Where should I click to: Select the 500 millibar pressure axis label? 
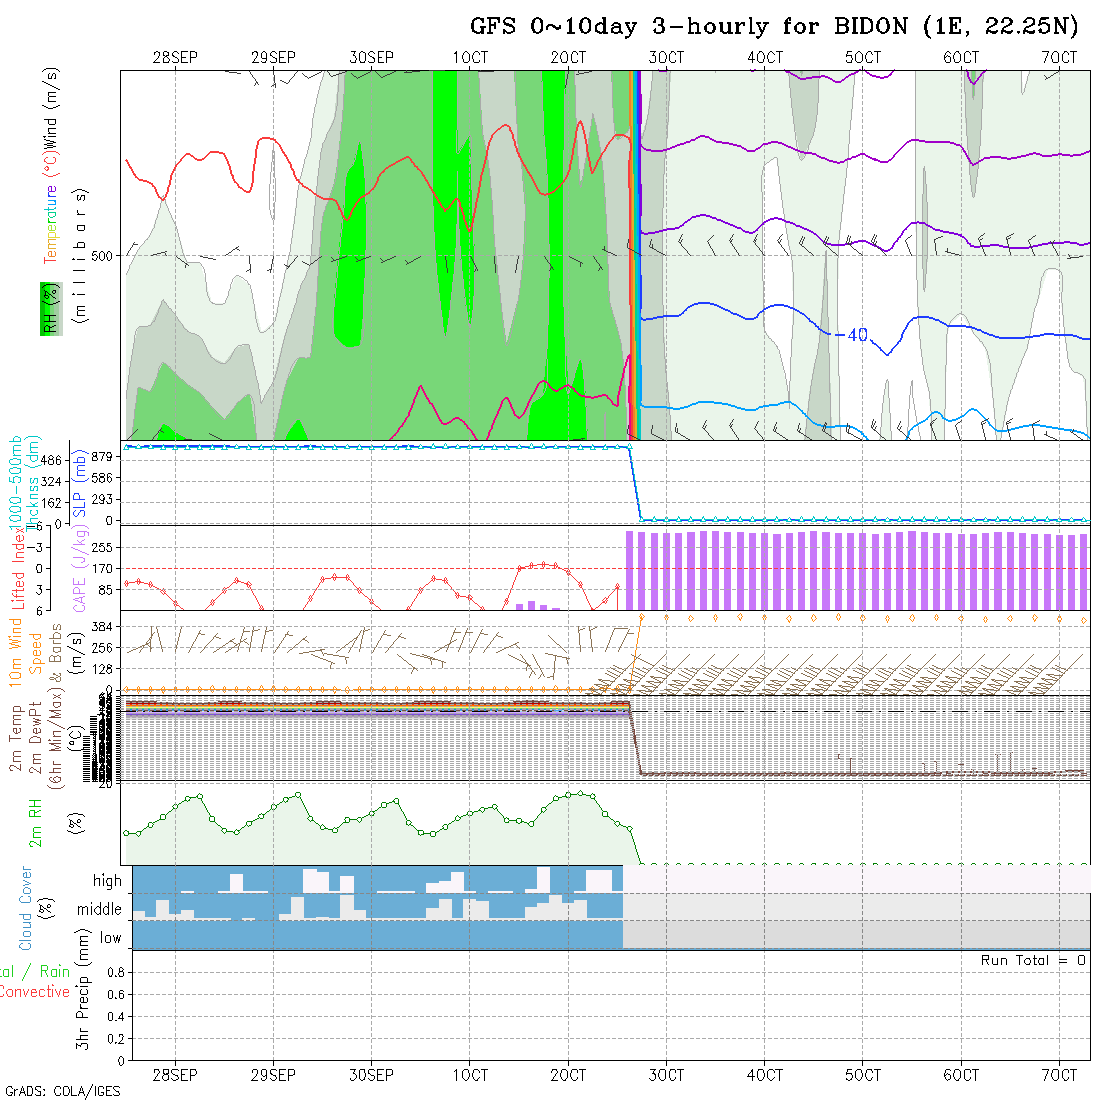[101, 256]
